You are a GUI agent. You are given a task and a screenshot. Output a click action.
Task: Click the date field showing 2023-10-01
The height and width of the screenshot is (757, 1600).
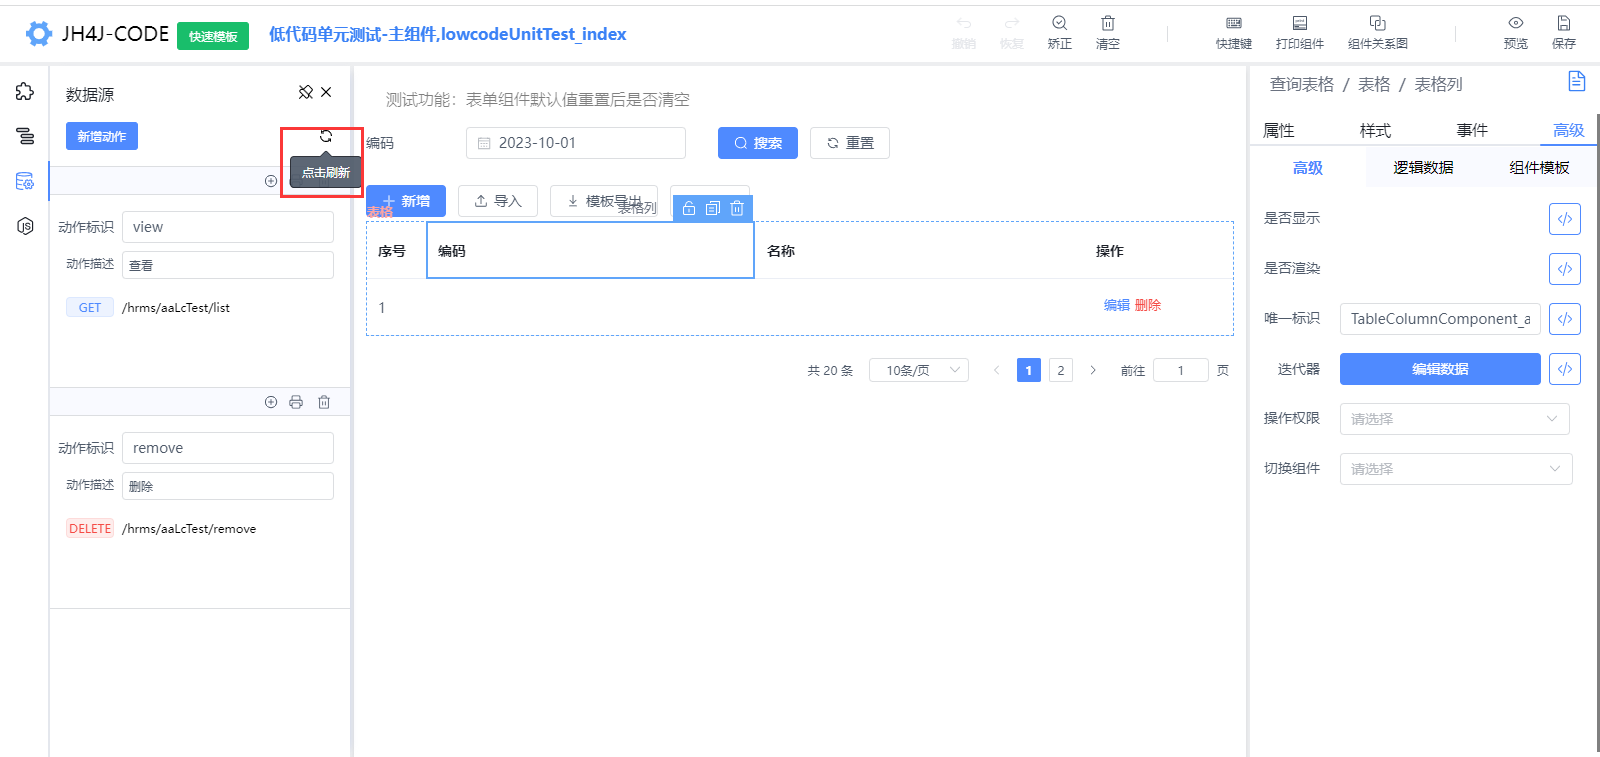click(576, 143)
